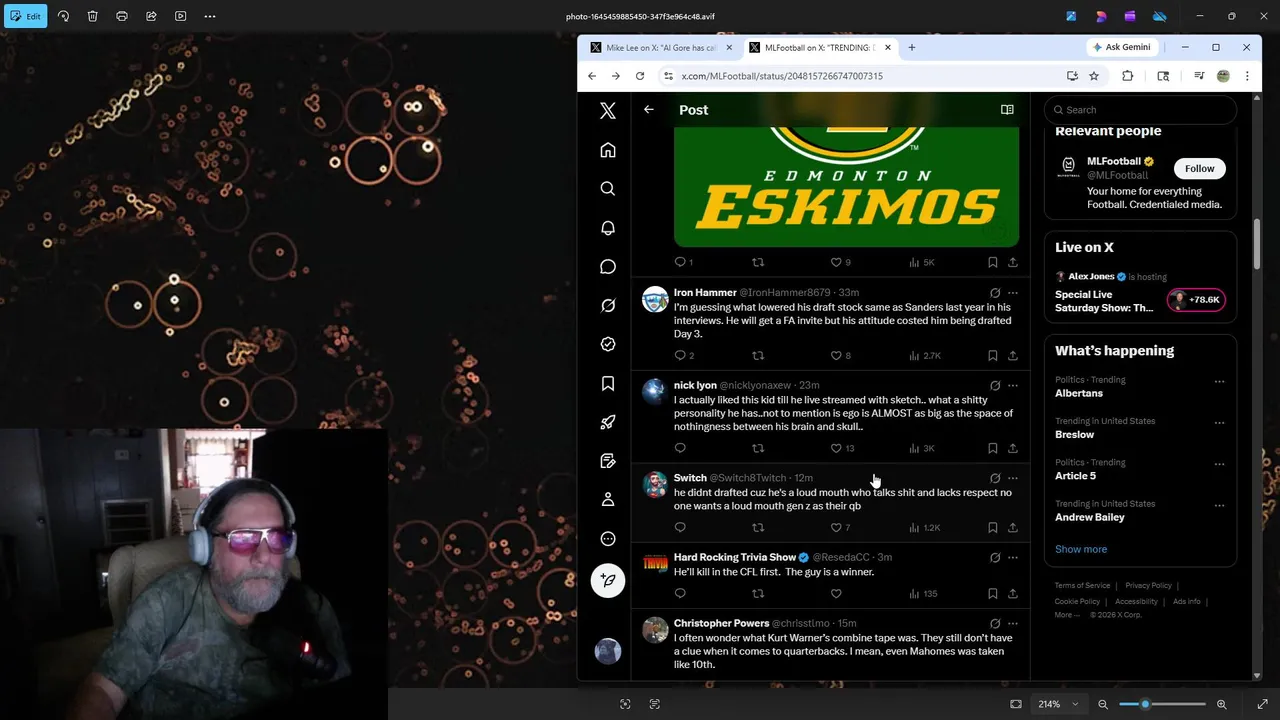Like Hard Rocking Trivia Show's reply
The height and width of the screenshot is (720, 1280).
tap(836, 593)
